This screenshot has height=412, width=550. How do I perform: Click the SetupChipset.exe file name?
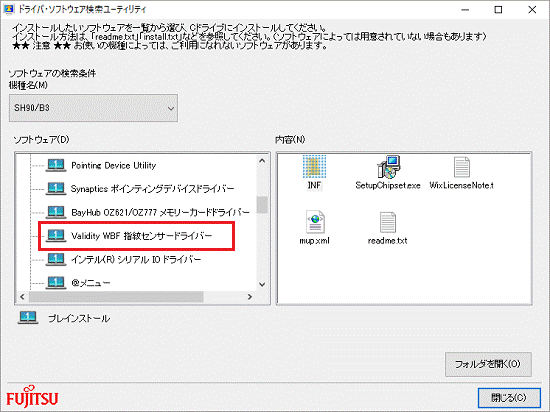point(388,185)
